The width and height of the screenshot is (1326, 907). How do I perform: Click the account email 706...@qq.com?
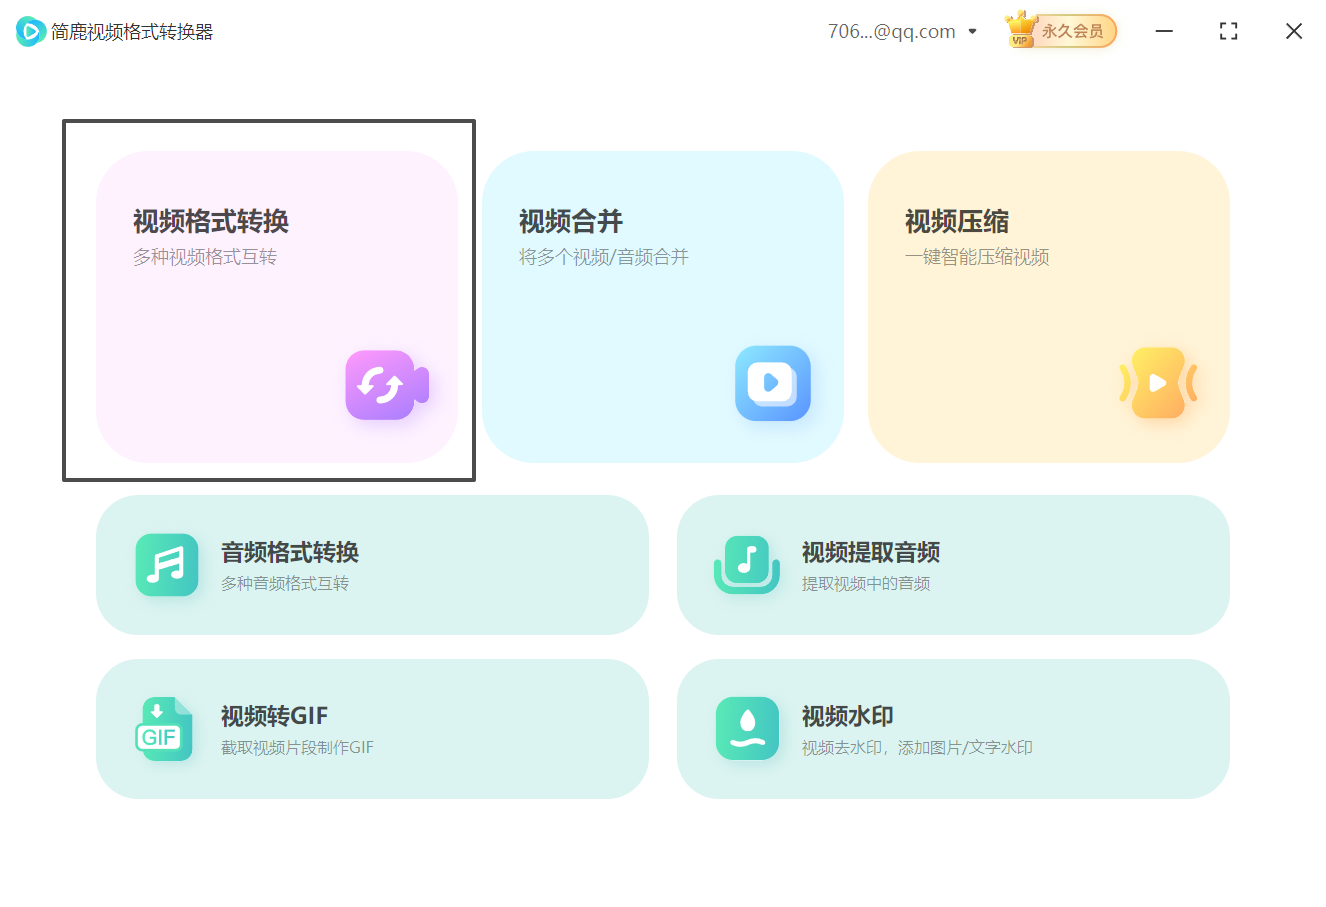pos(889,31)
